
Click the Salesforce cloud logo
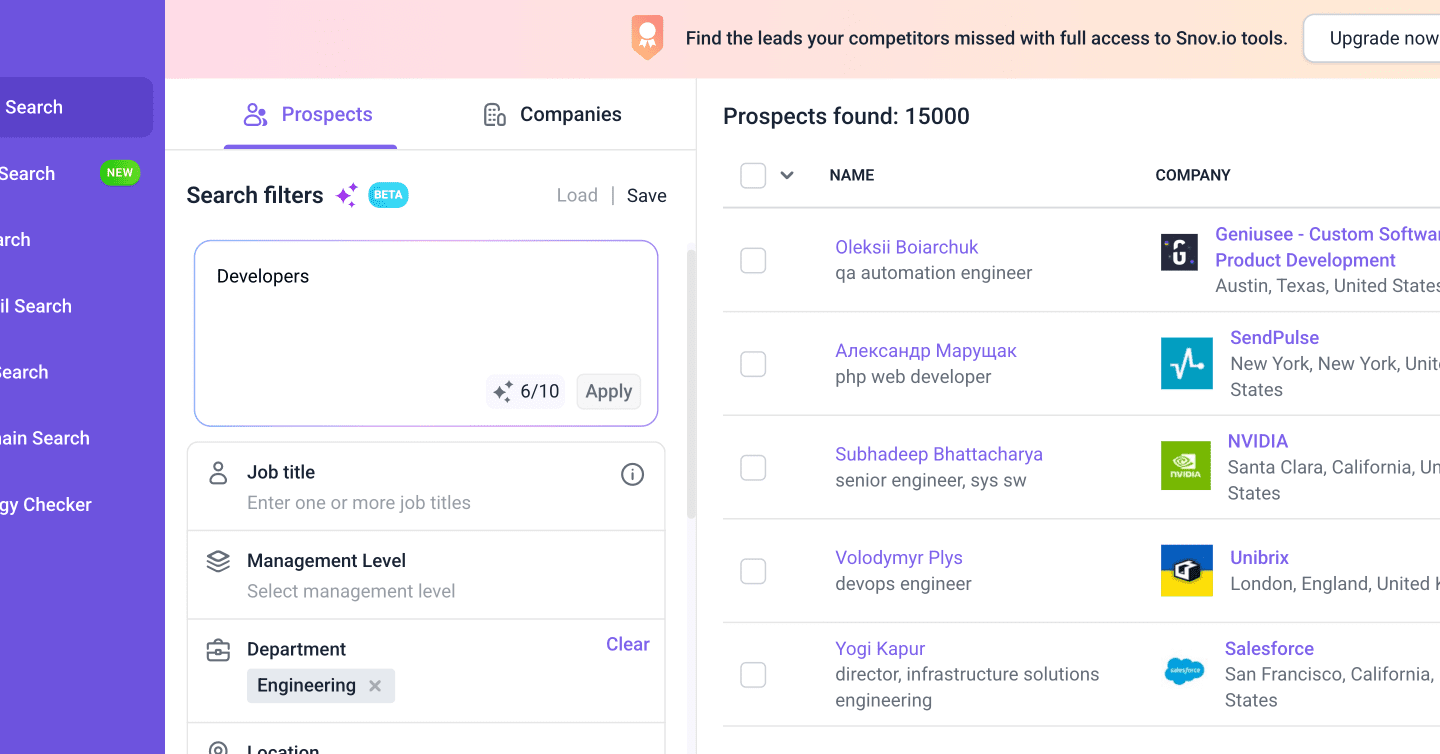click(x=1185, y=671)
